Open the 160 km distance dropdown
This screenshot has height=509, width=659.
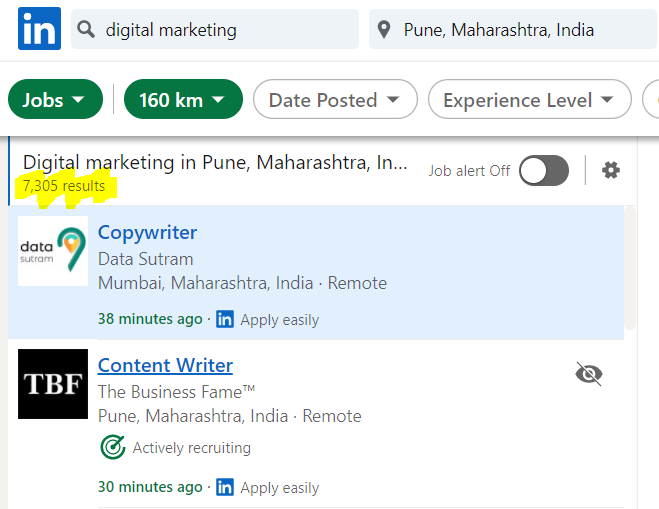pos(183,99)
